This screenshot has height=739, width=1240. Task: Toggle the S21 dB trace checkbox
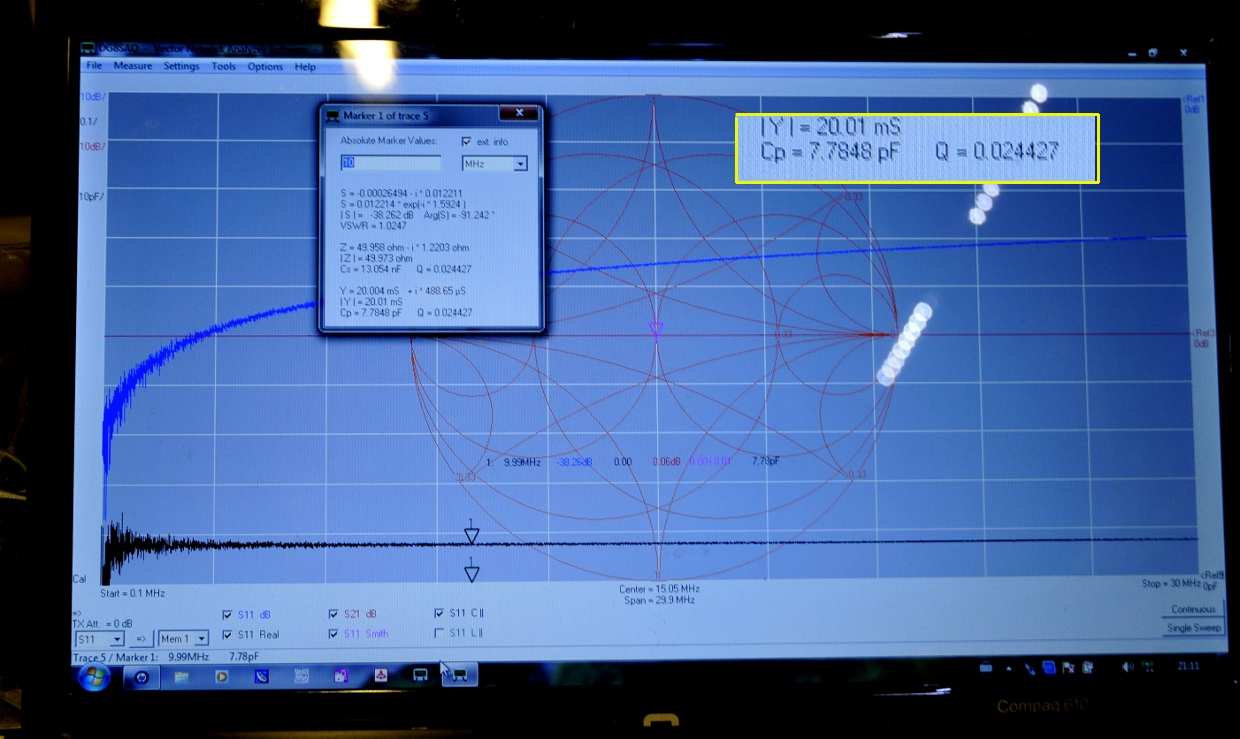click(333, 614)
